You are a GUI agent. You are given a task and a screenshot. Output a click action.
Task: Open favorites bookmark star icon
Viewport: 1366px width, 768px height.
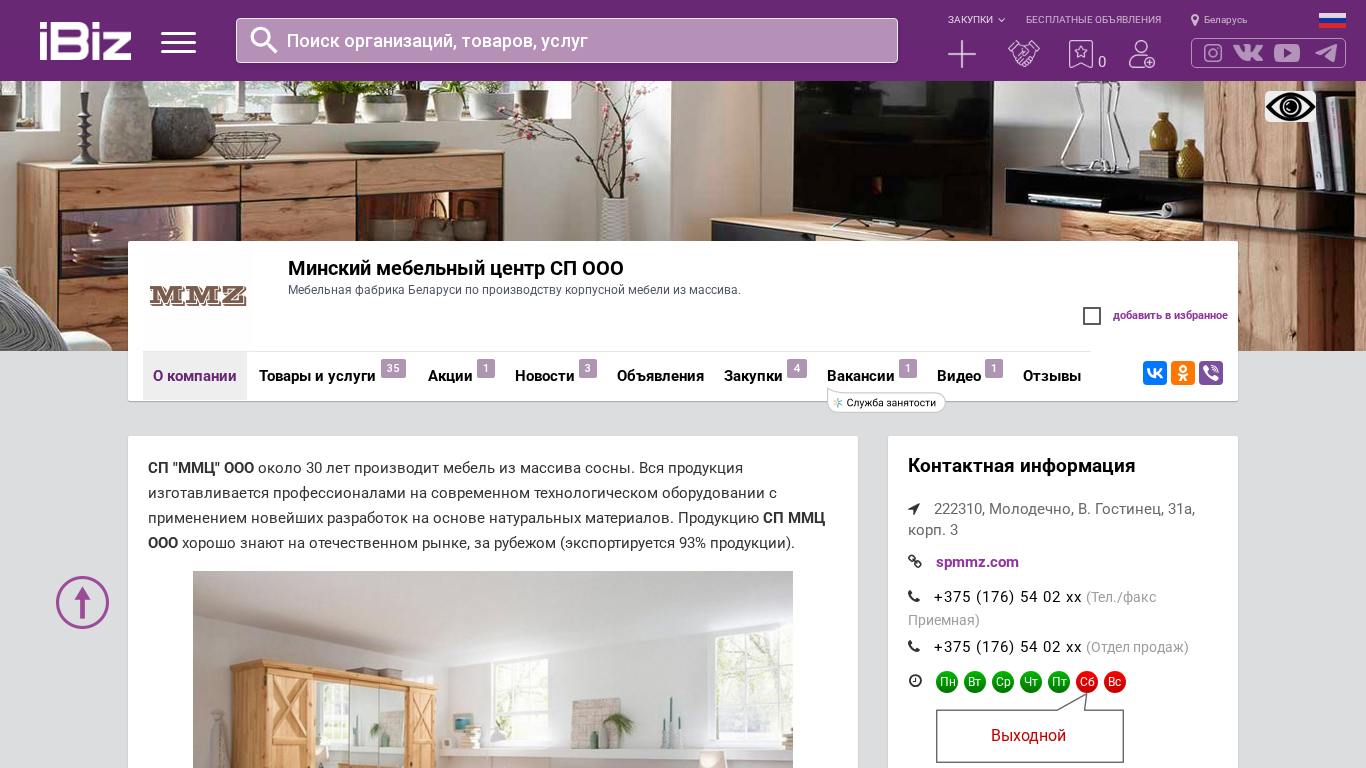pyautogui.click(x=1081, y=54)
